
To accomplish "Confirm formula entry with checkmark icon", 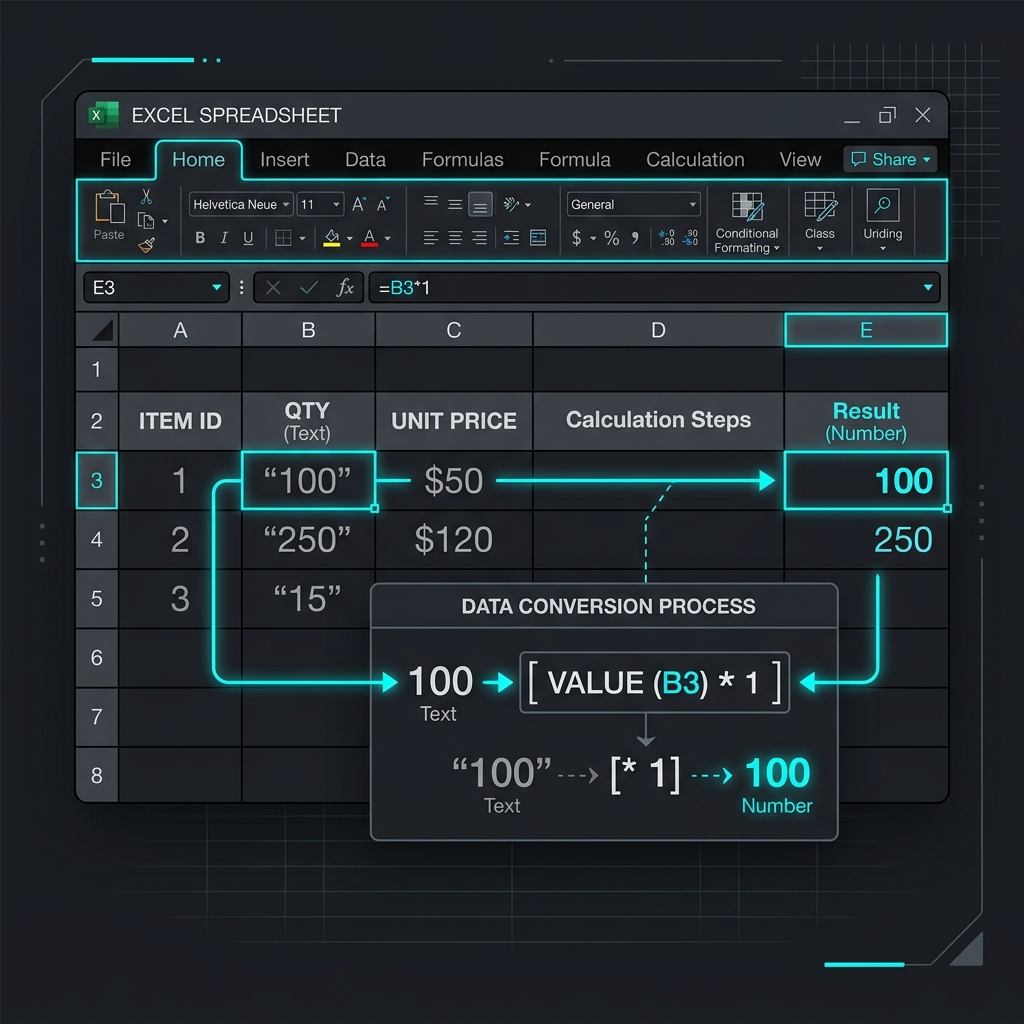I will pos(309,287).
